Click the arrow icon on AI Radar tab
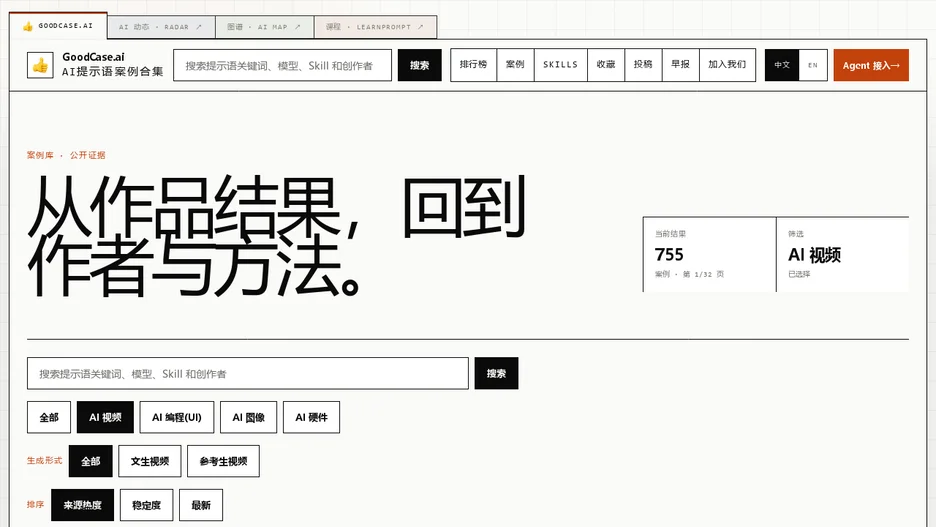Viewport: 936px width, 527px height. 199,27
